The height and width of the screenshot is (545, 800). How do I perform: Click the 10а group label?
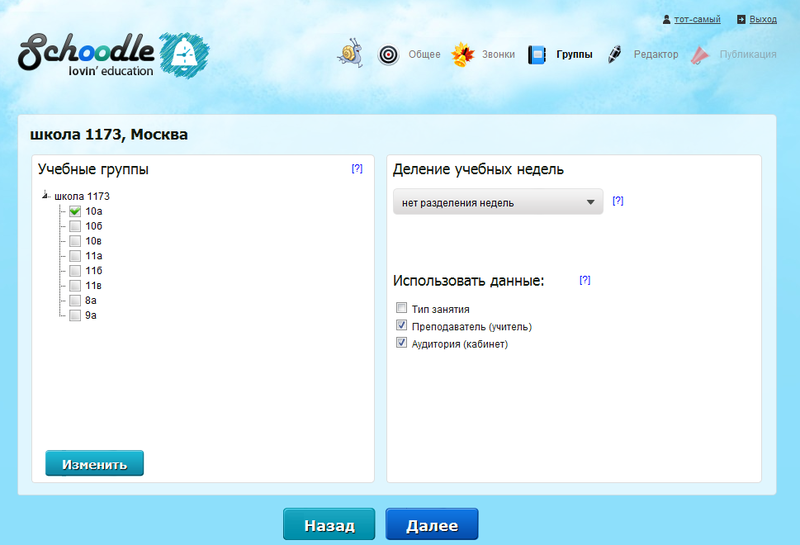pos(94,211)
